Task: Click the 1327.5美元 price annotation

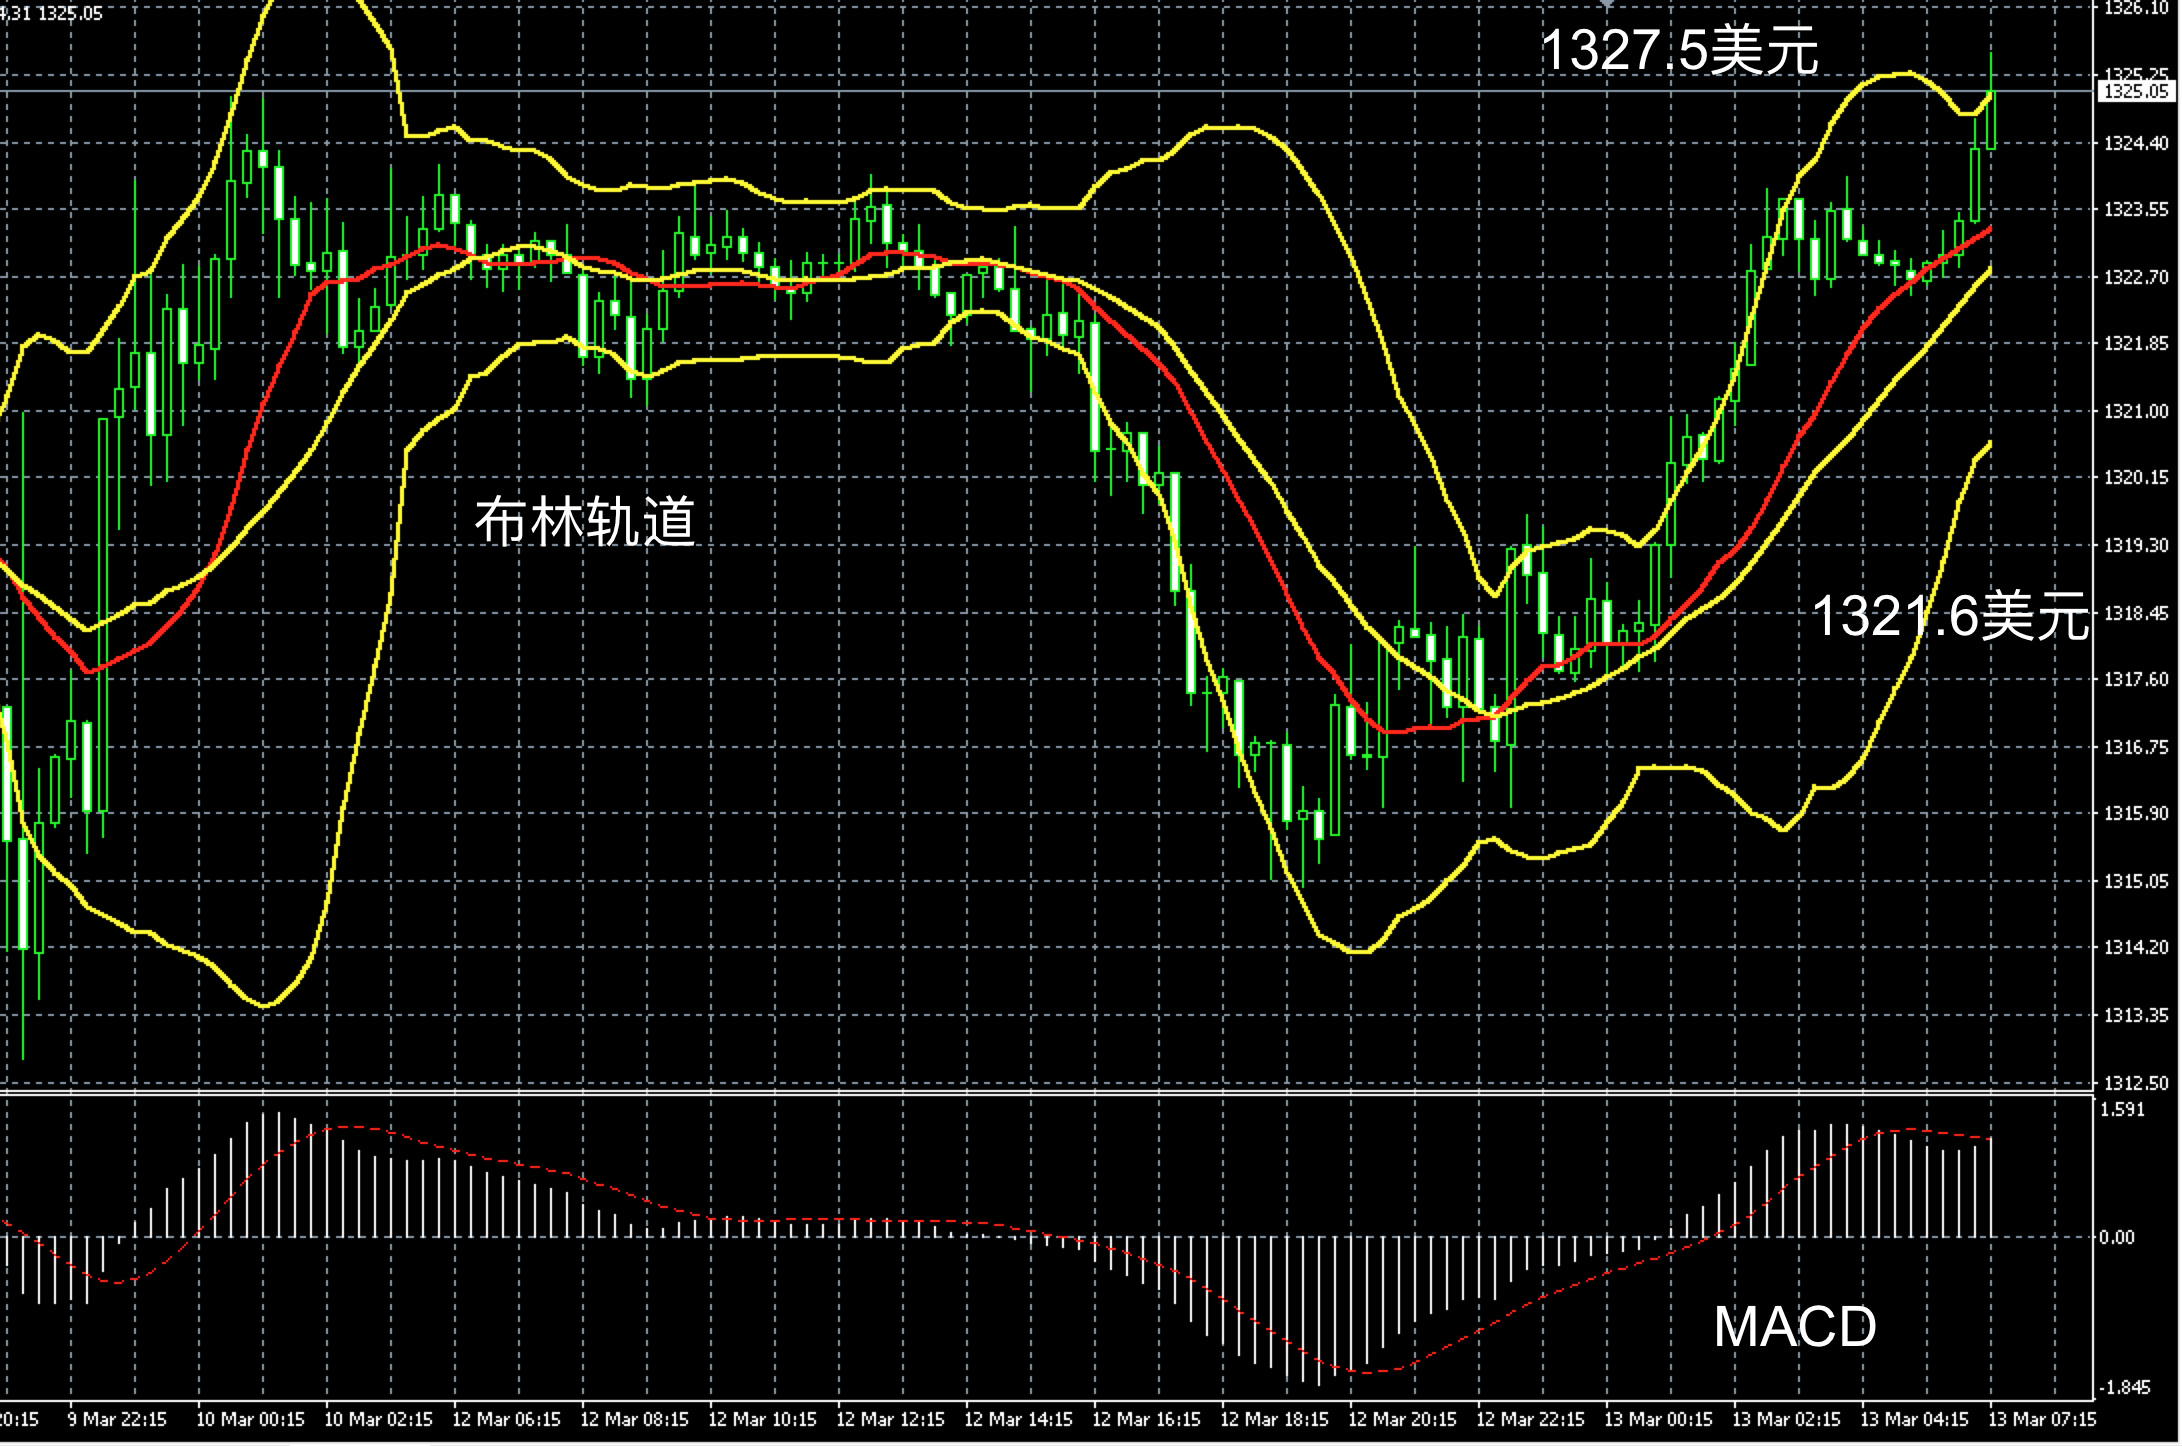Action: [1679, 50]
